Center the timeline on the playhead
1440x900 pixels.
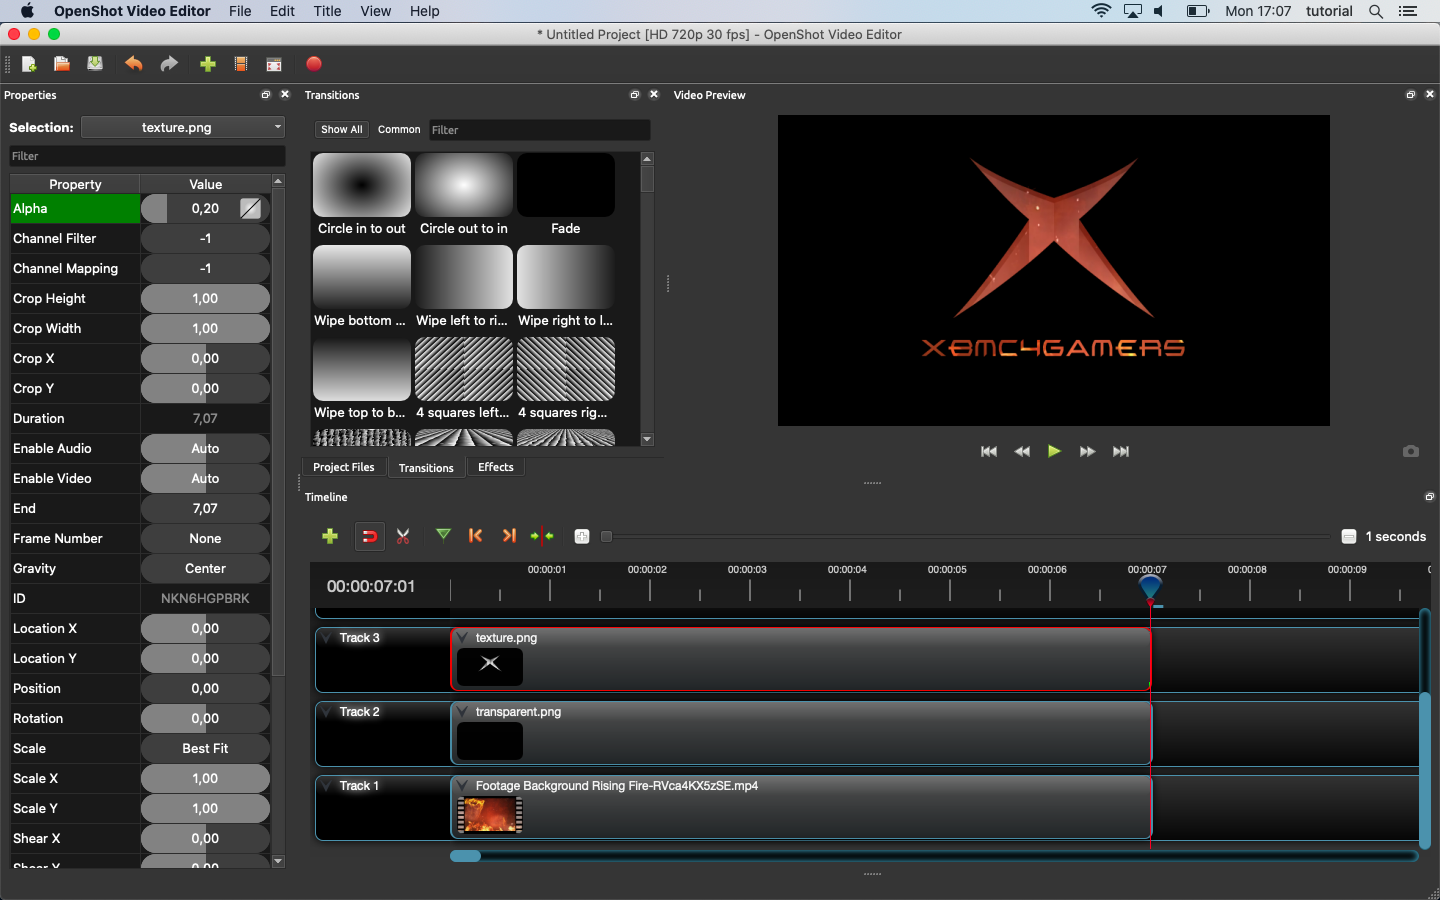(542, 536)
